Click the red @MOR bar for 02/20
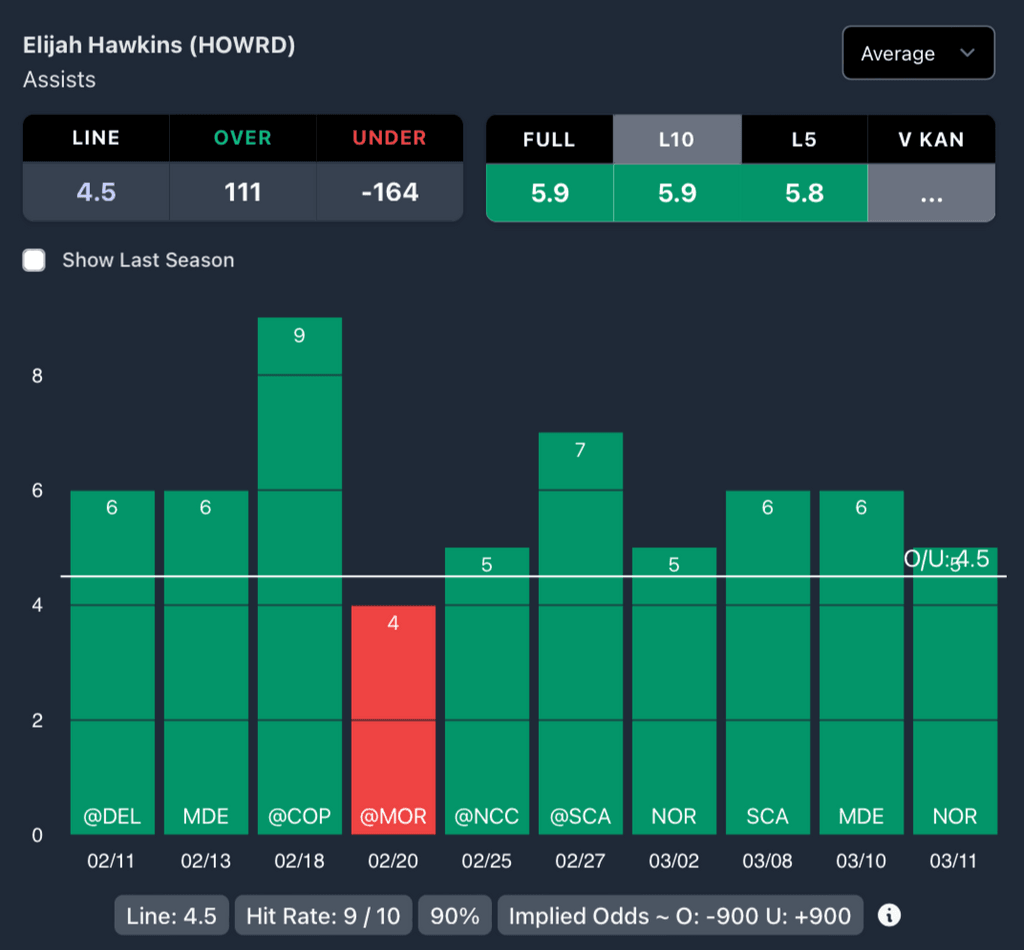Image resolution: width=1024 pixels, height=950 pixels. click(393, 720)
